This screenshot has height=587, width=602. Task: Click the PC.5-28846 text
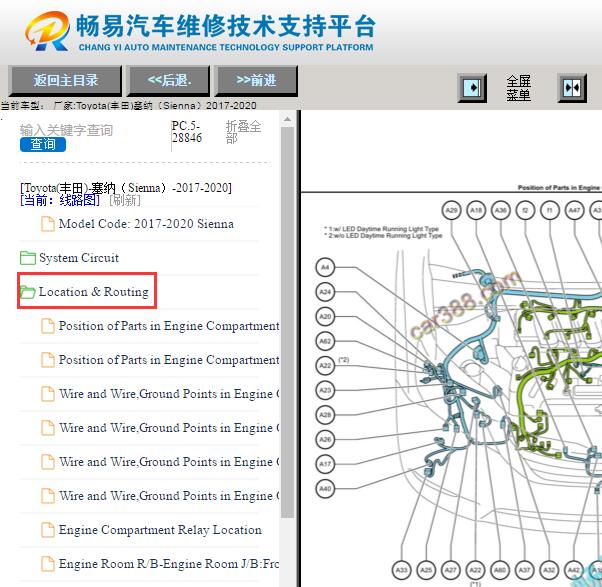tap(187, 132)
